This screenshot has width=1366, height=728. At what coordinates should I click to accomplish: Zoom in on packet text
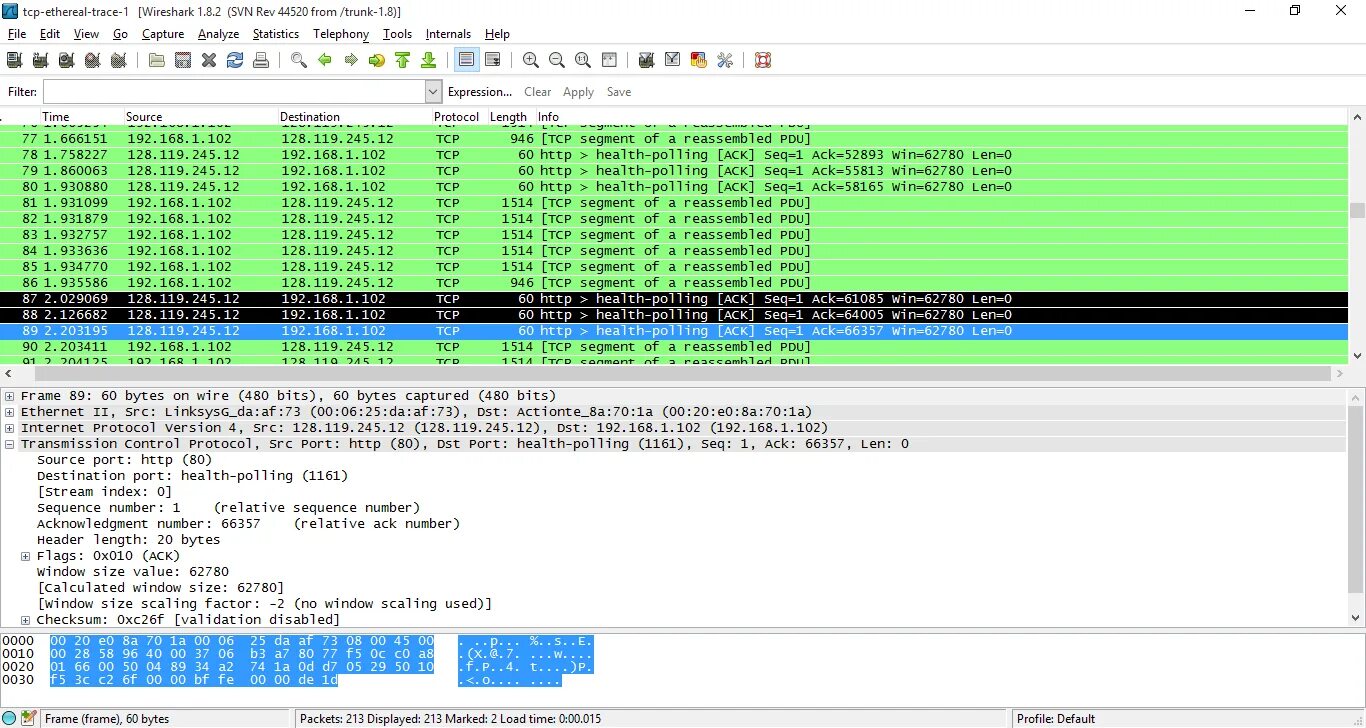[531, 60]
